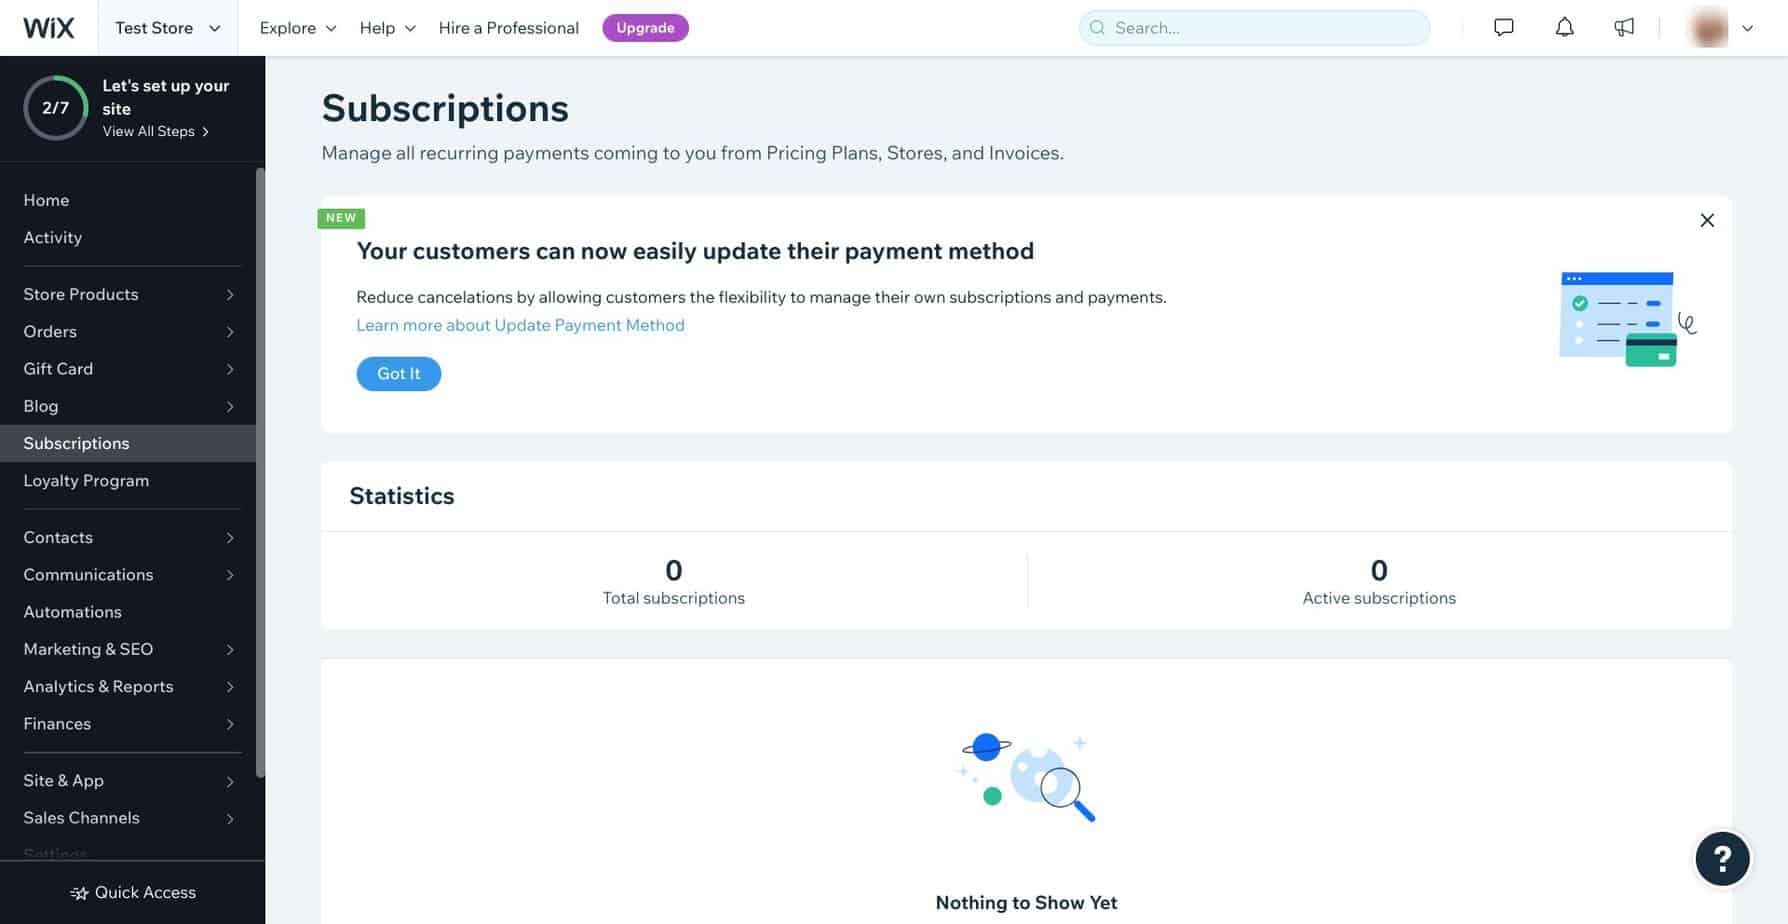The height and width of the screenshot is (924, 1788).
Task: Click the megaphone announcements icon
Action: (1624, 28)
